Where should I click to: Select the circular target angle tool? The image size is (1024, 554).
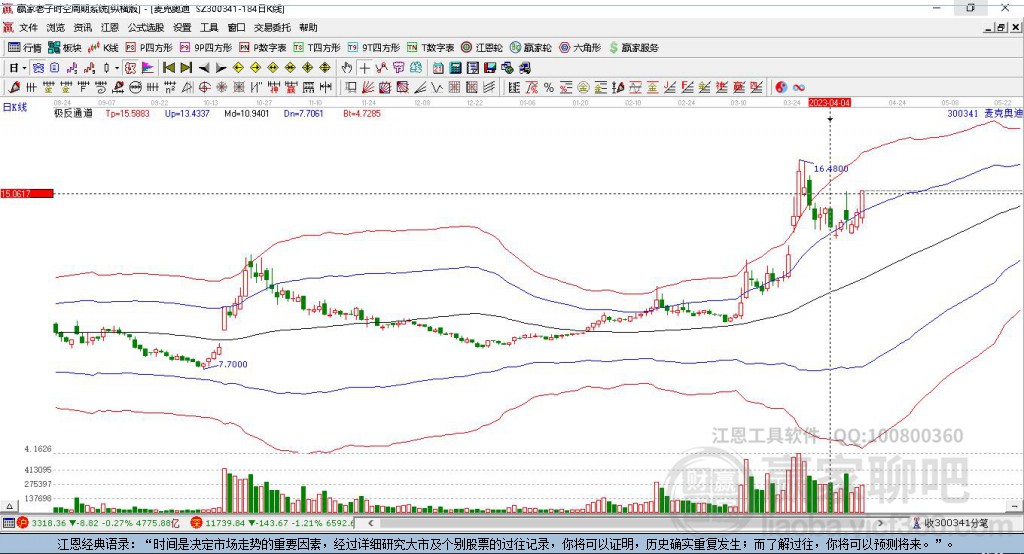[204, 87]
